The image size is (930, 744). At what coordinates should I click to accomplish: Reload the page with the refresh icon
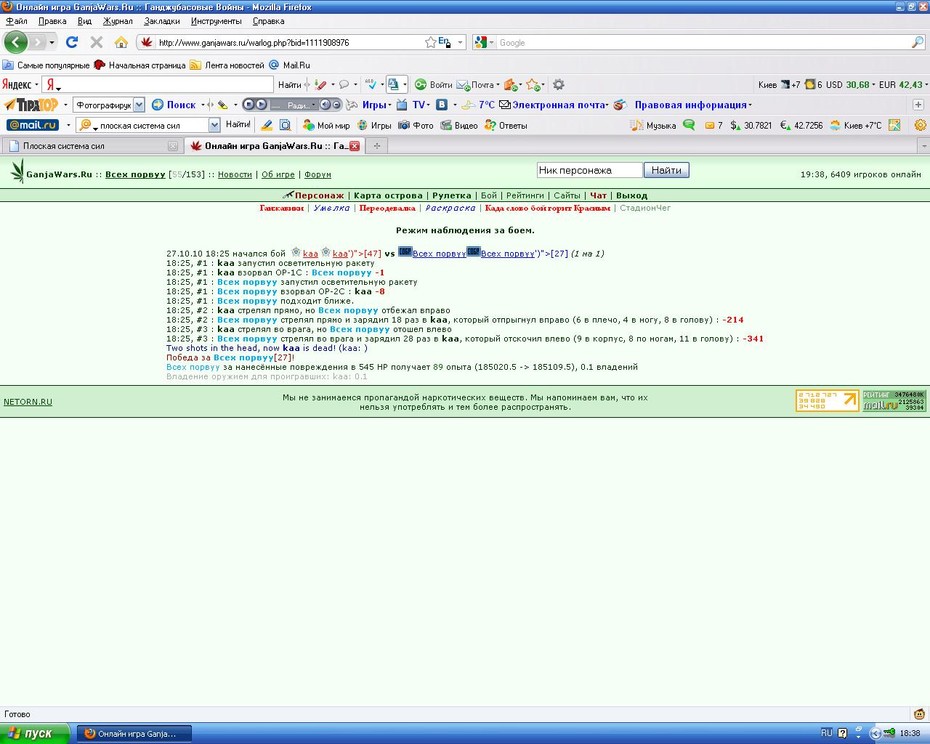[x=72, y=42]
